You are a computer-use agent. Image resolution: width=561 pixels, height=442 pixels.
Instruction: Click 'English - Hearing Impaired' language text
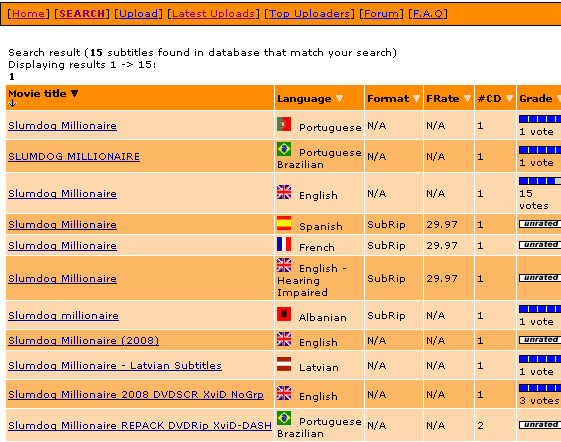click(312, 281)
